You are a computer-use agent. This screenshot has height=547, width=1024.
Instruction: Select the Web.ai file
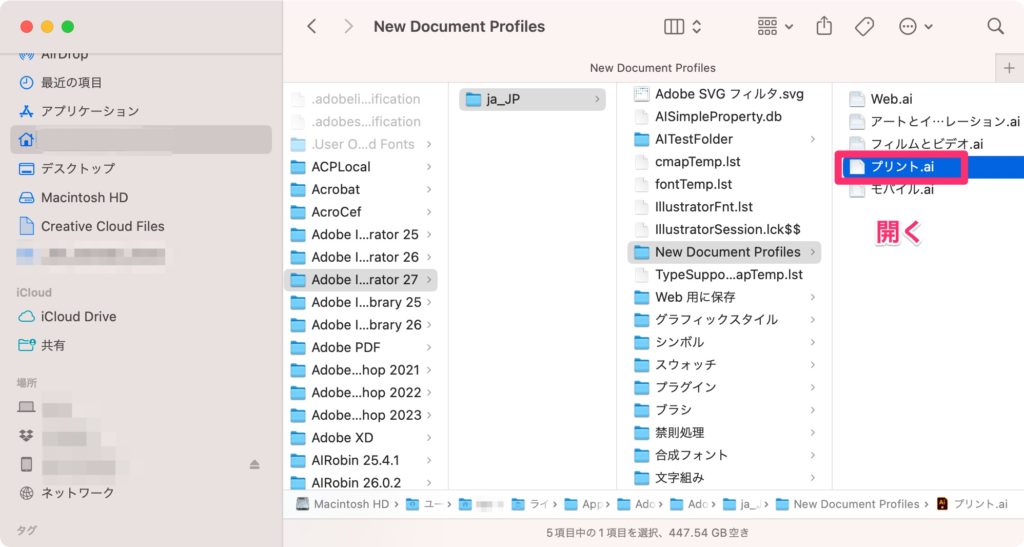891,99
